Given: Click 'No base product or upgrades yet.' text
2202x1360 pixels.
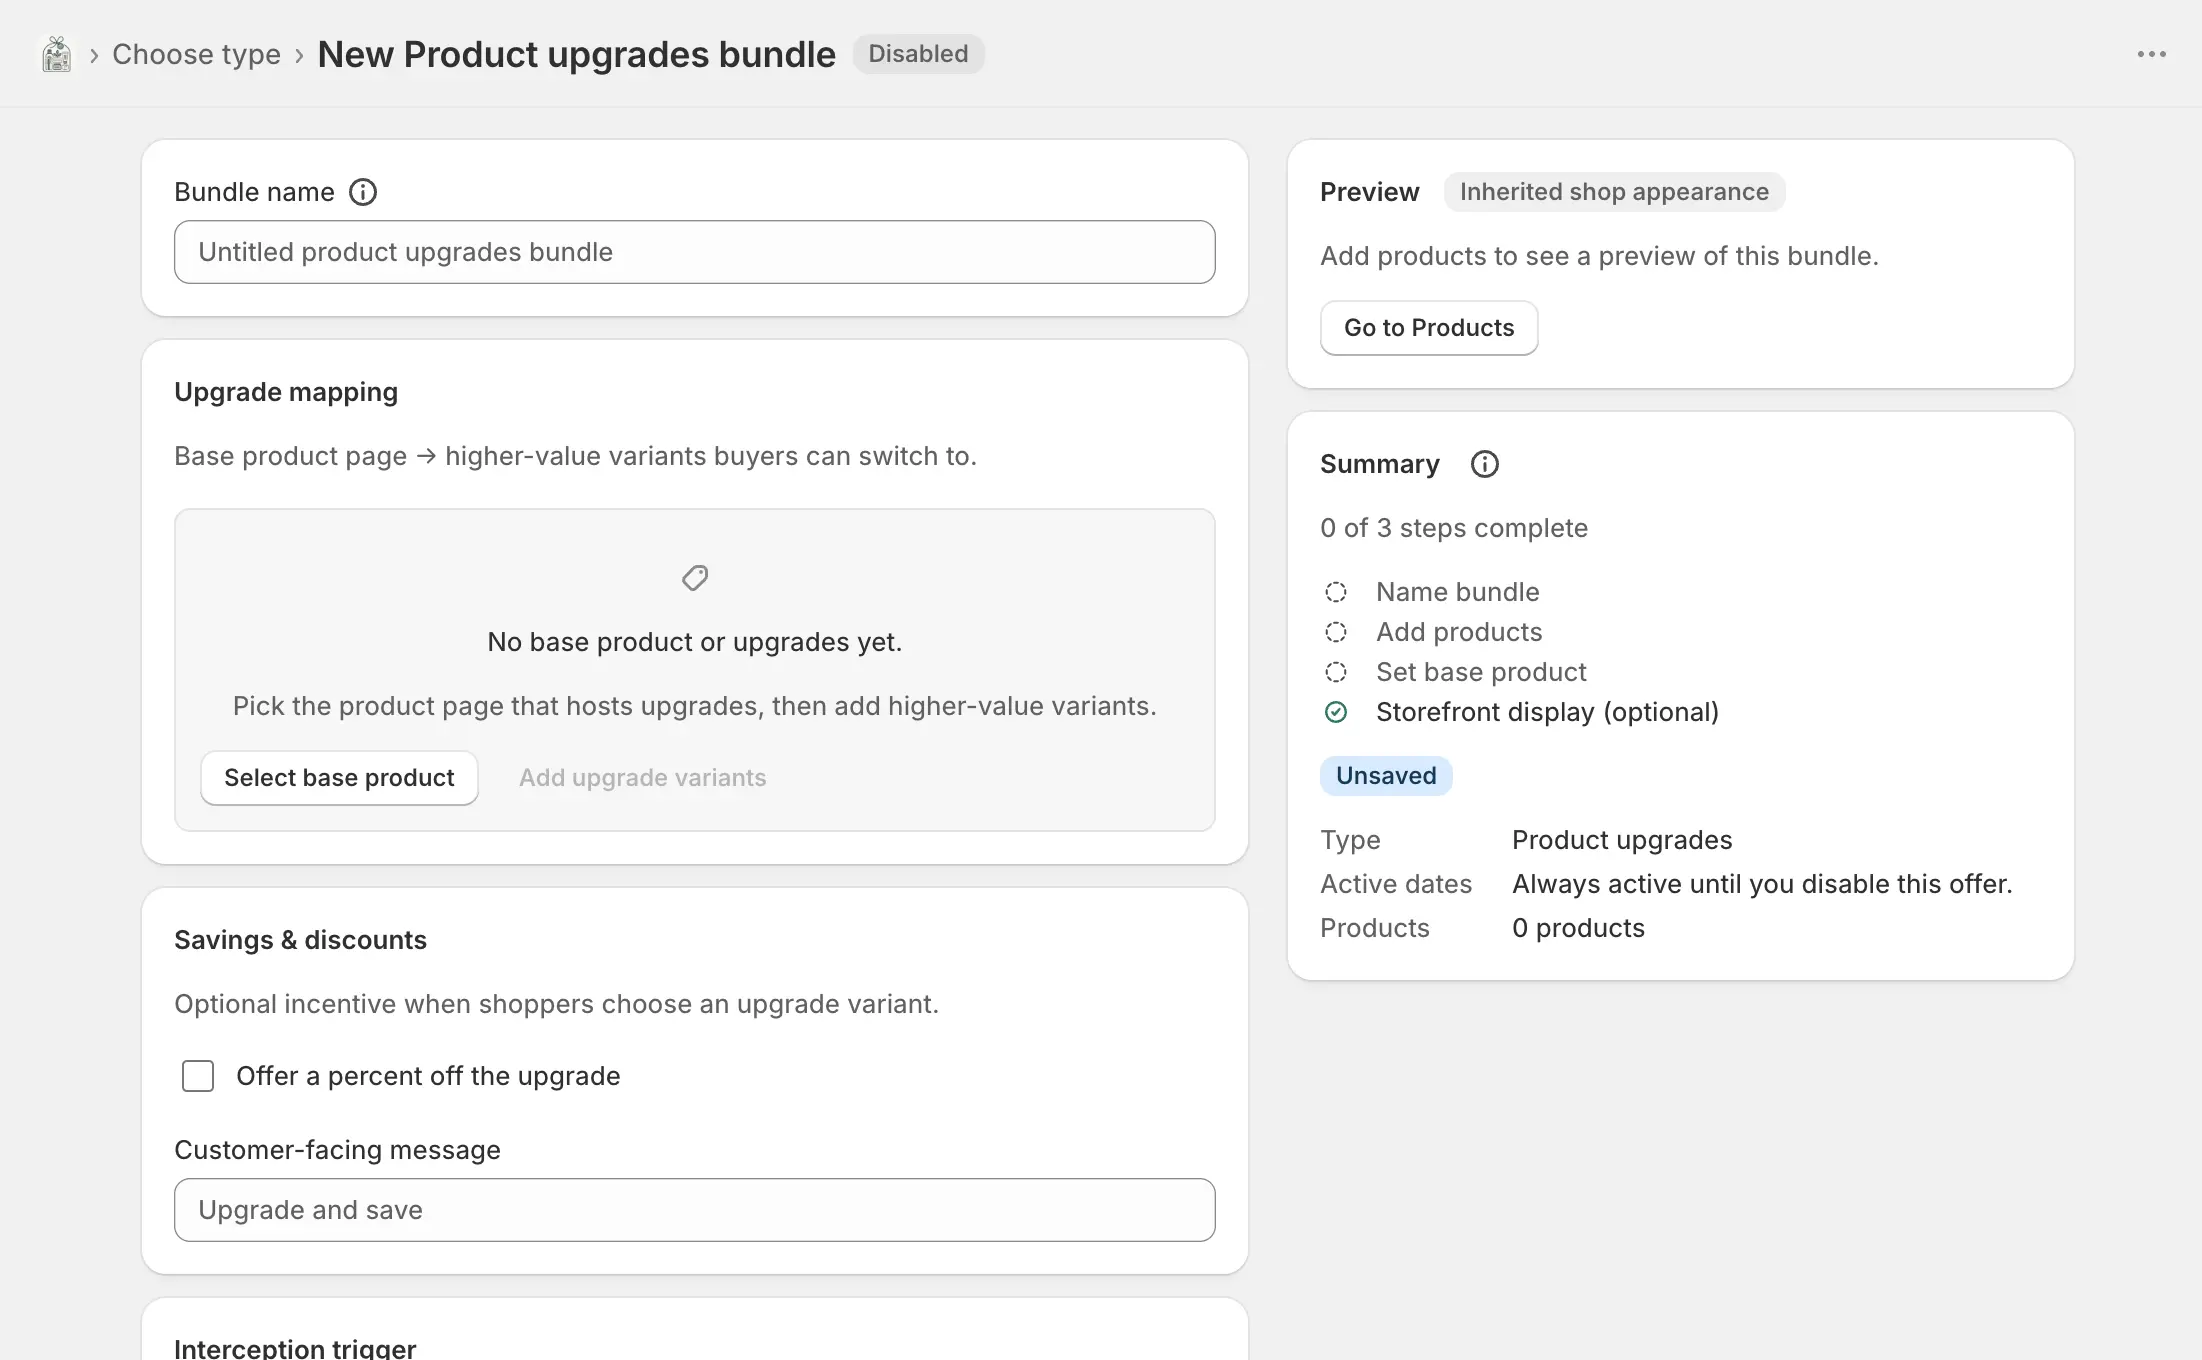Looking at the screenshot, I should tap(695, 642).
